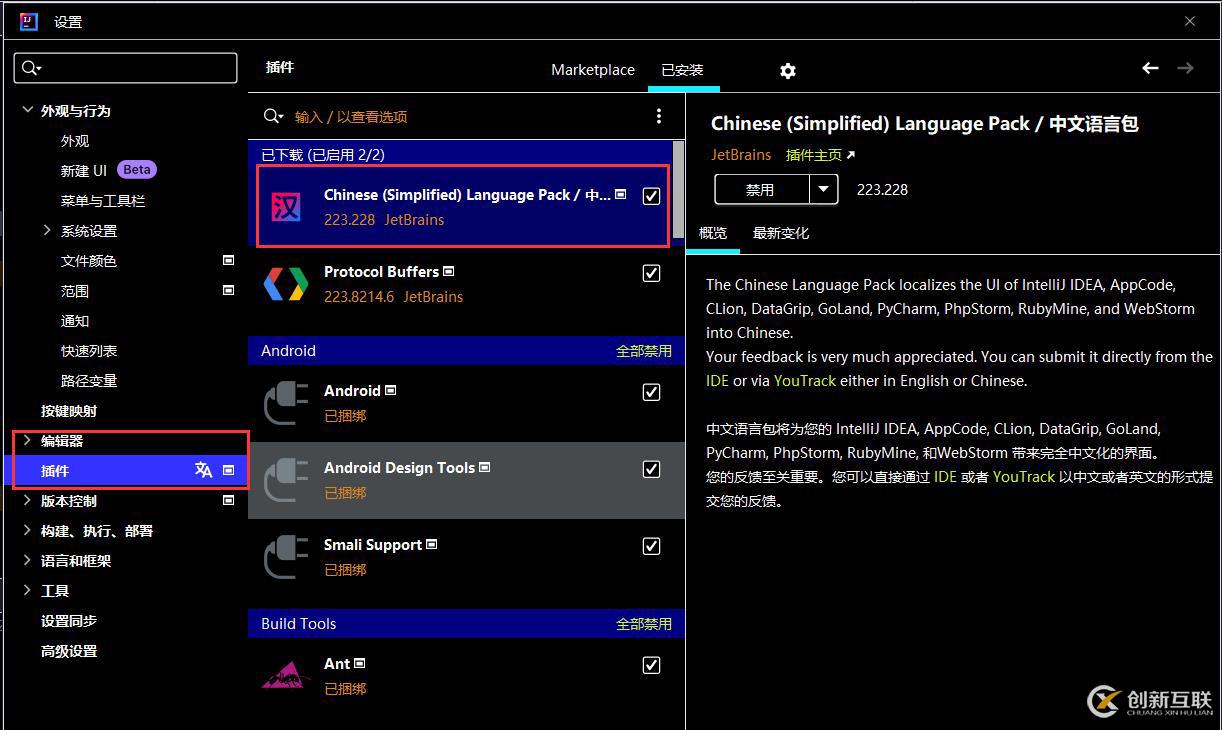Click the project-level marker beside 版本控制

[228, 500]
